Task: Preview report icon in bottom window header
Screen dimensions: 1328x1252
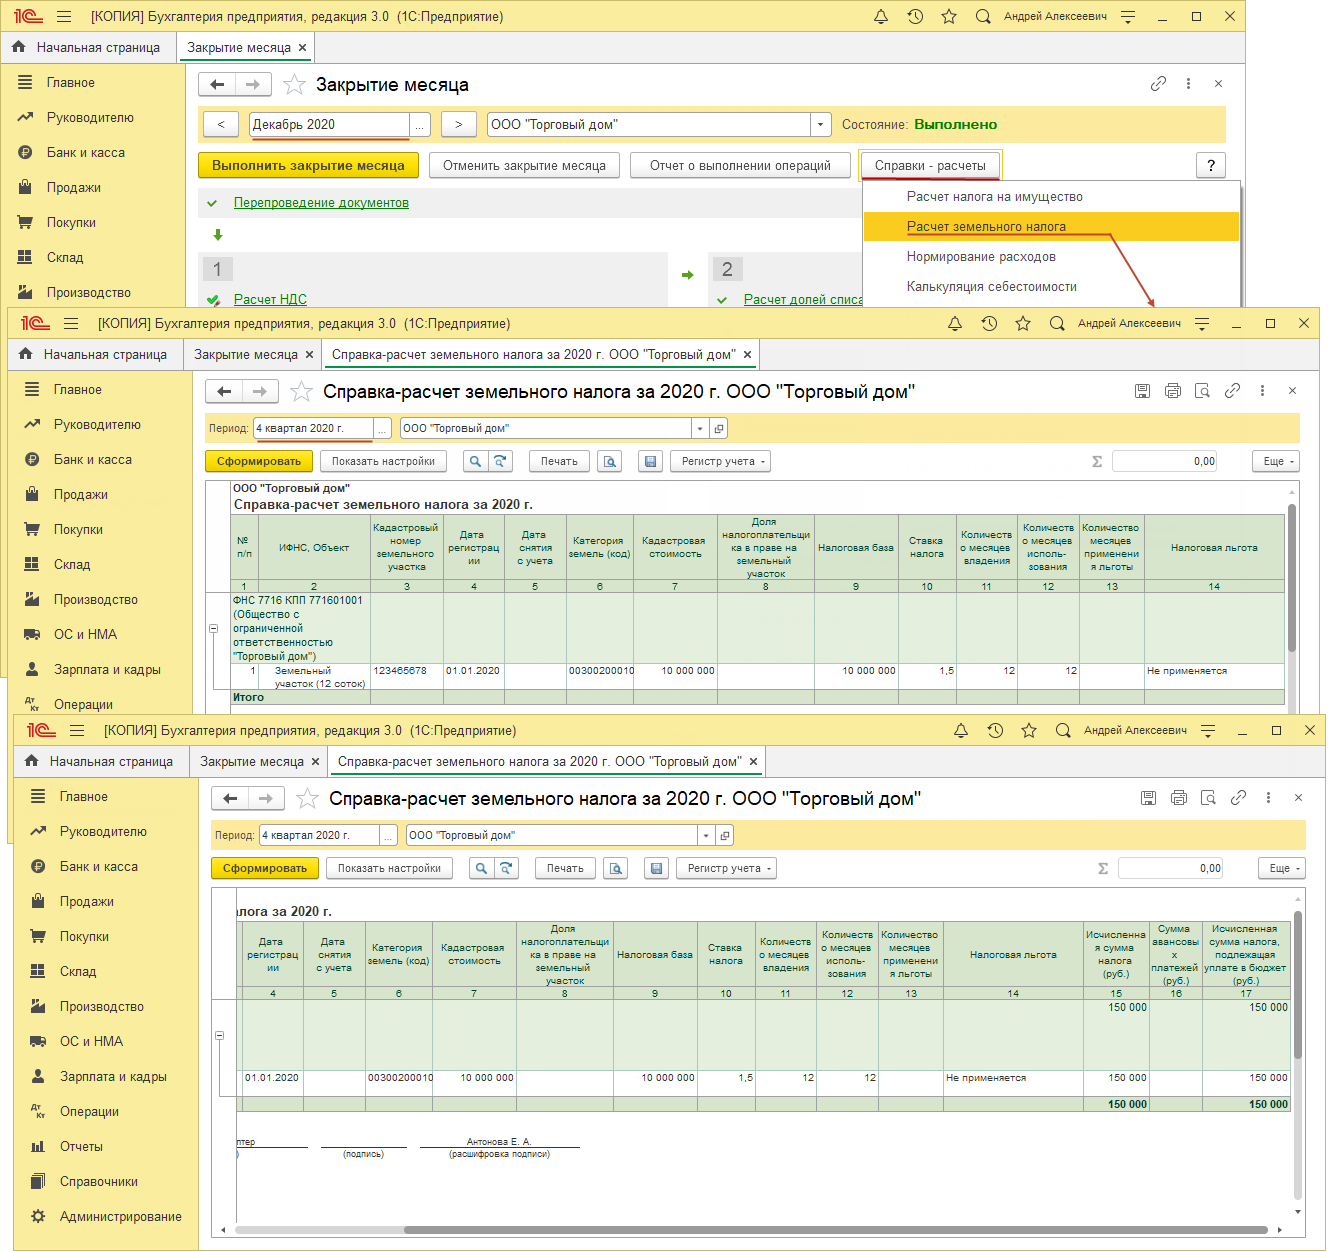Action: [x=1208, y=798]
